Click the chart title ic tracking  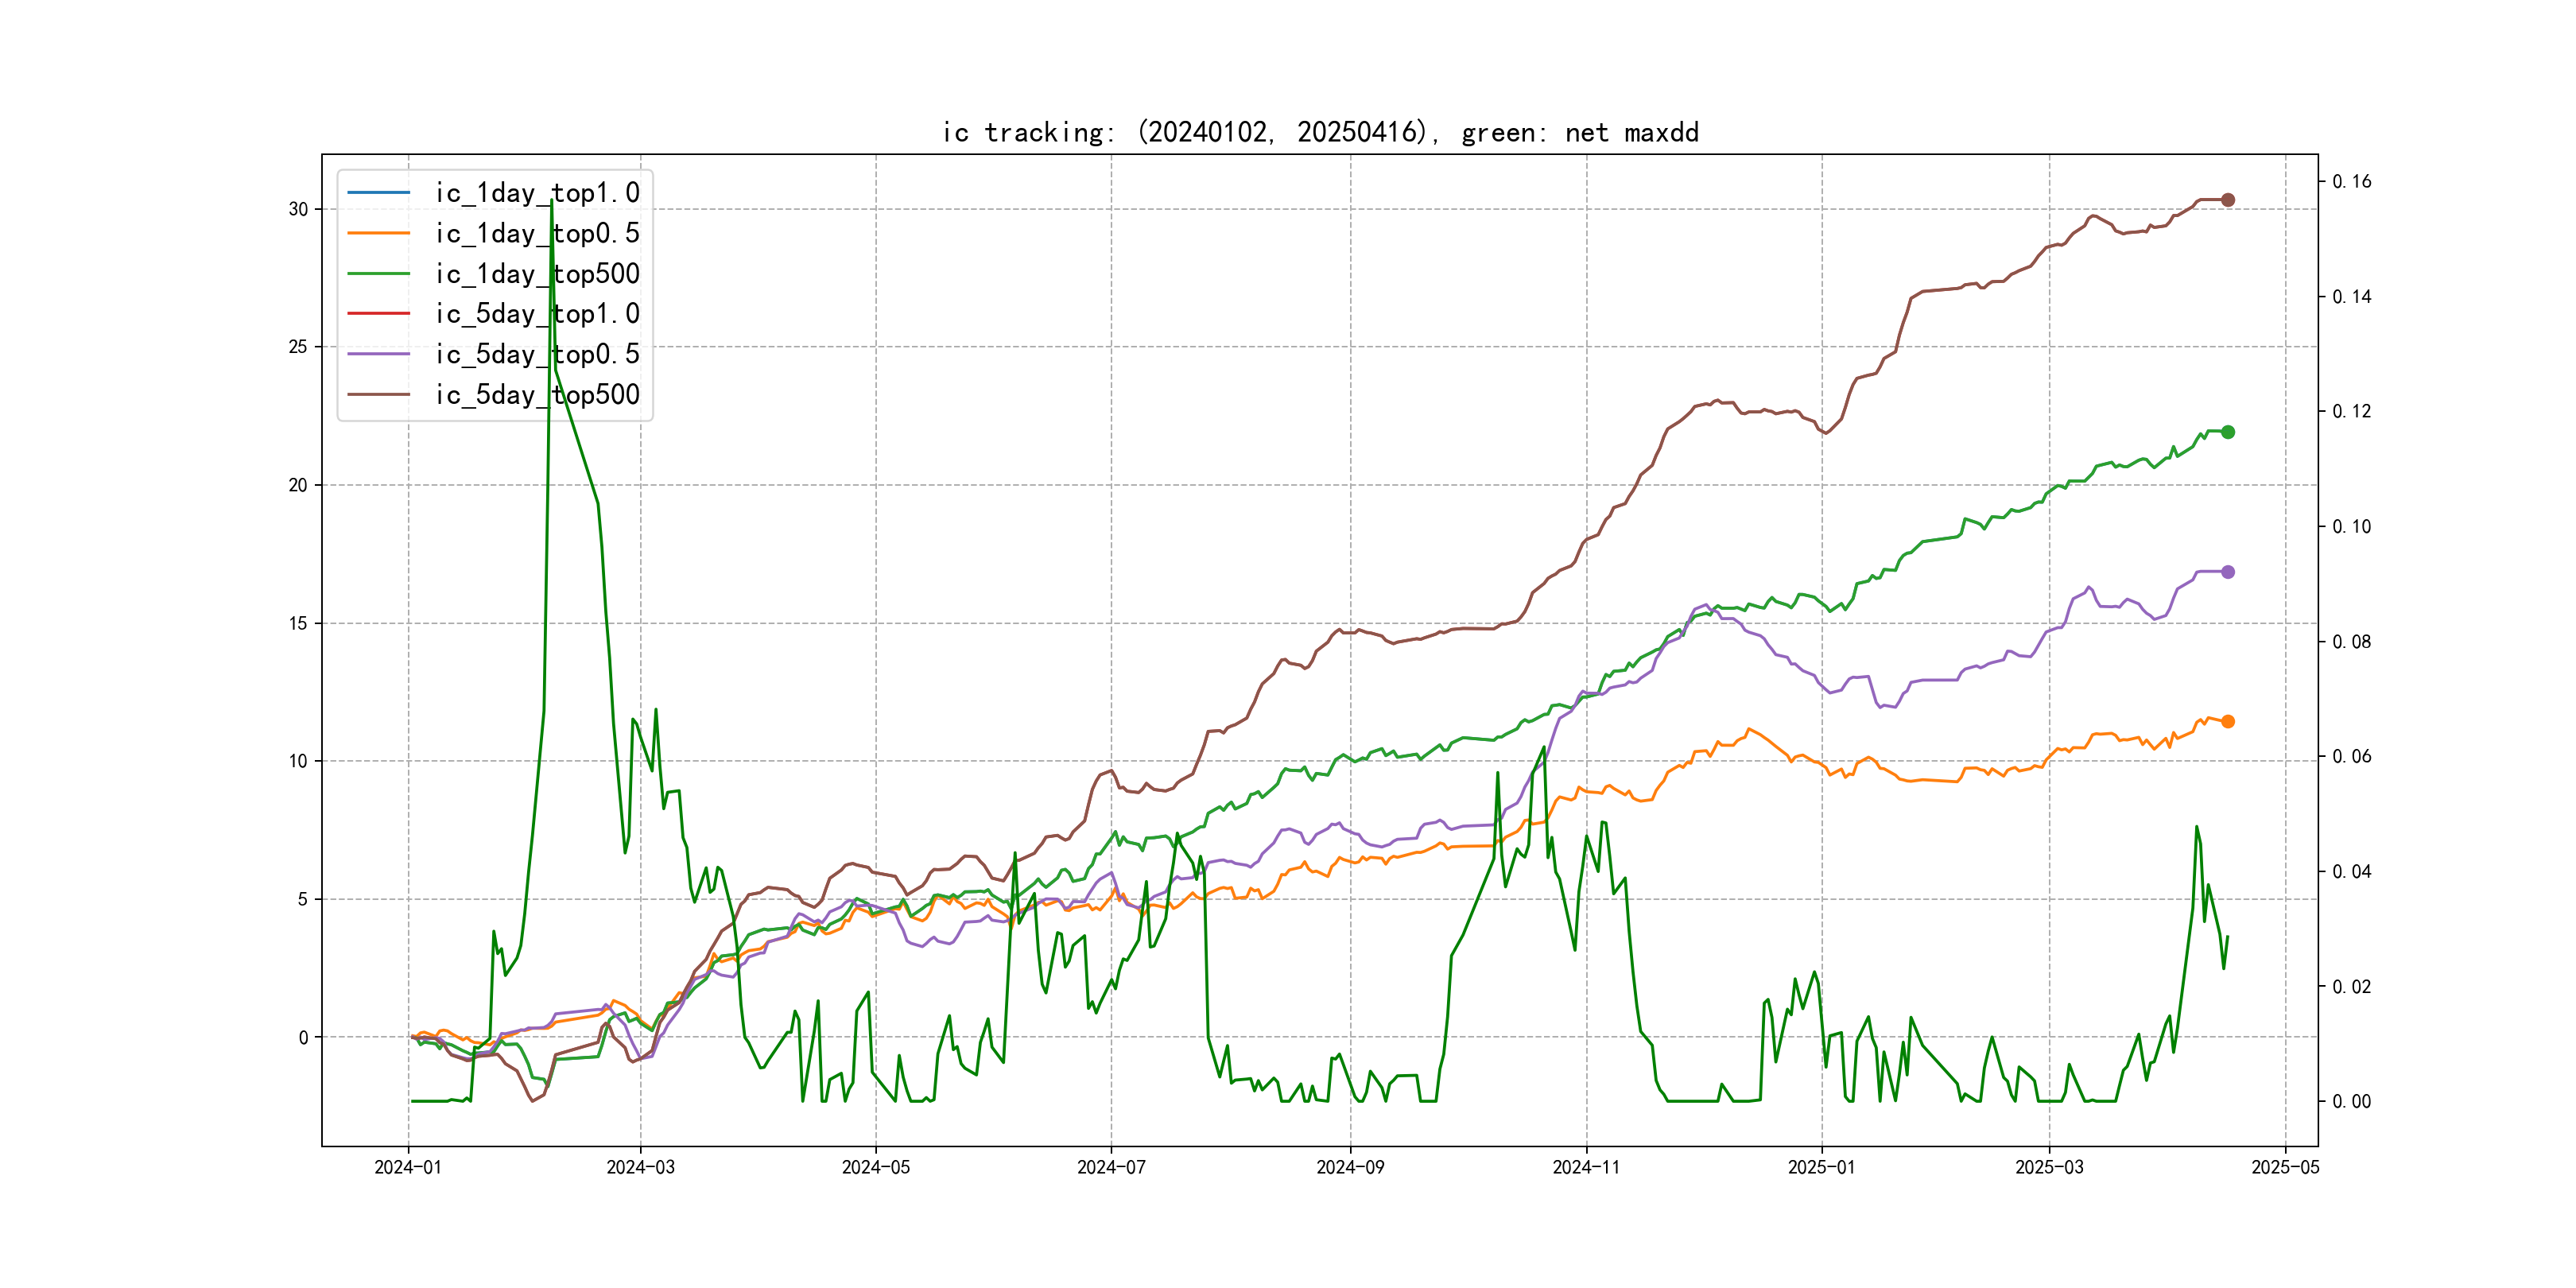[1320, 132]
